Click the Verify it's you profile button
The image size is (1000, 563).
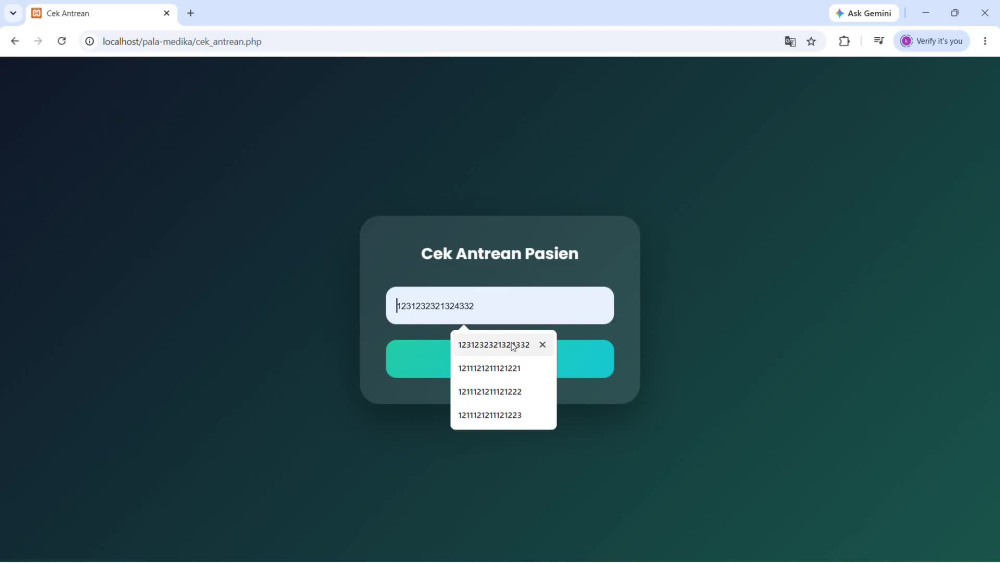[931, 41]
